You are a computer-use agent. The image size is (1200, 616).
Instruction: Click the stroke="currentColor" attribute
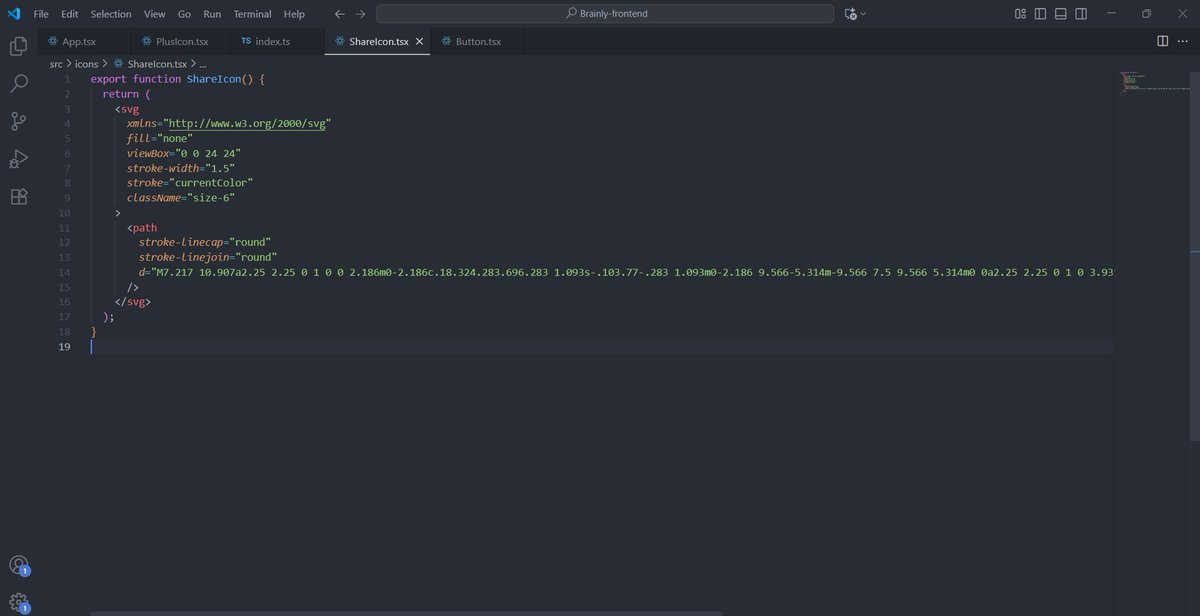click(x=189, y=183)
